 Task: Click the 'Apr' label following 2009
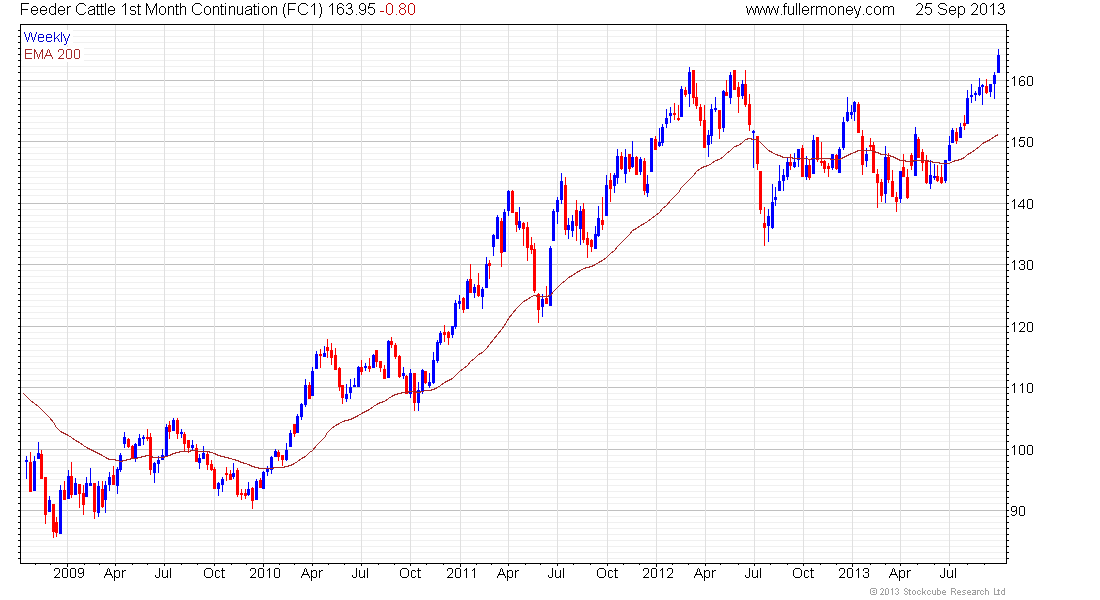pyautogui.click(x=115, y=573)
